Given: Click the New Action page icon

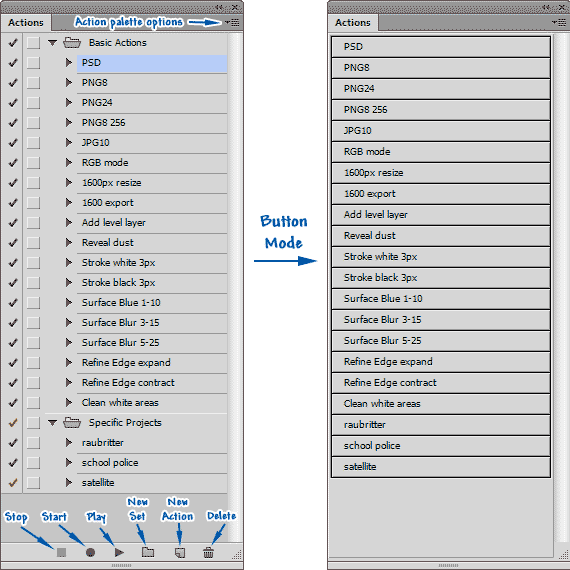Looking at the screenshot, I should (x=180, y=553).
